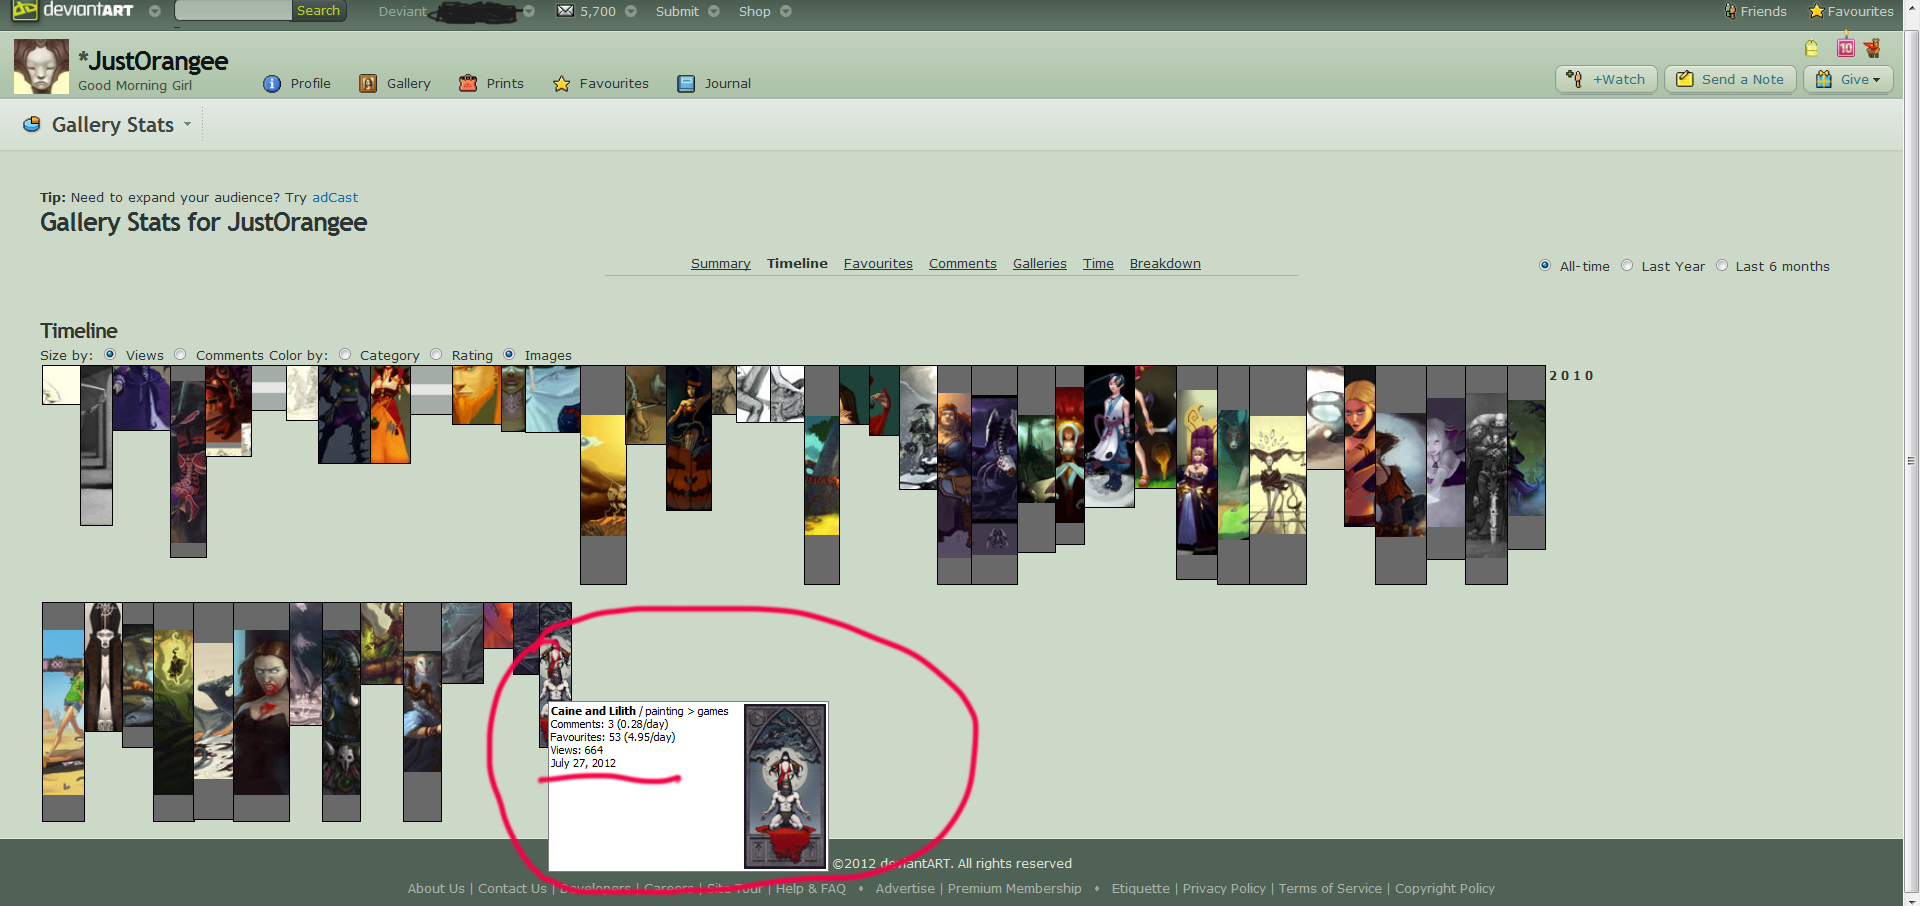
Task: Click into the top search input field
Action: pyautogui.click(x=233, y=11)
